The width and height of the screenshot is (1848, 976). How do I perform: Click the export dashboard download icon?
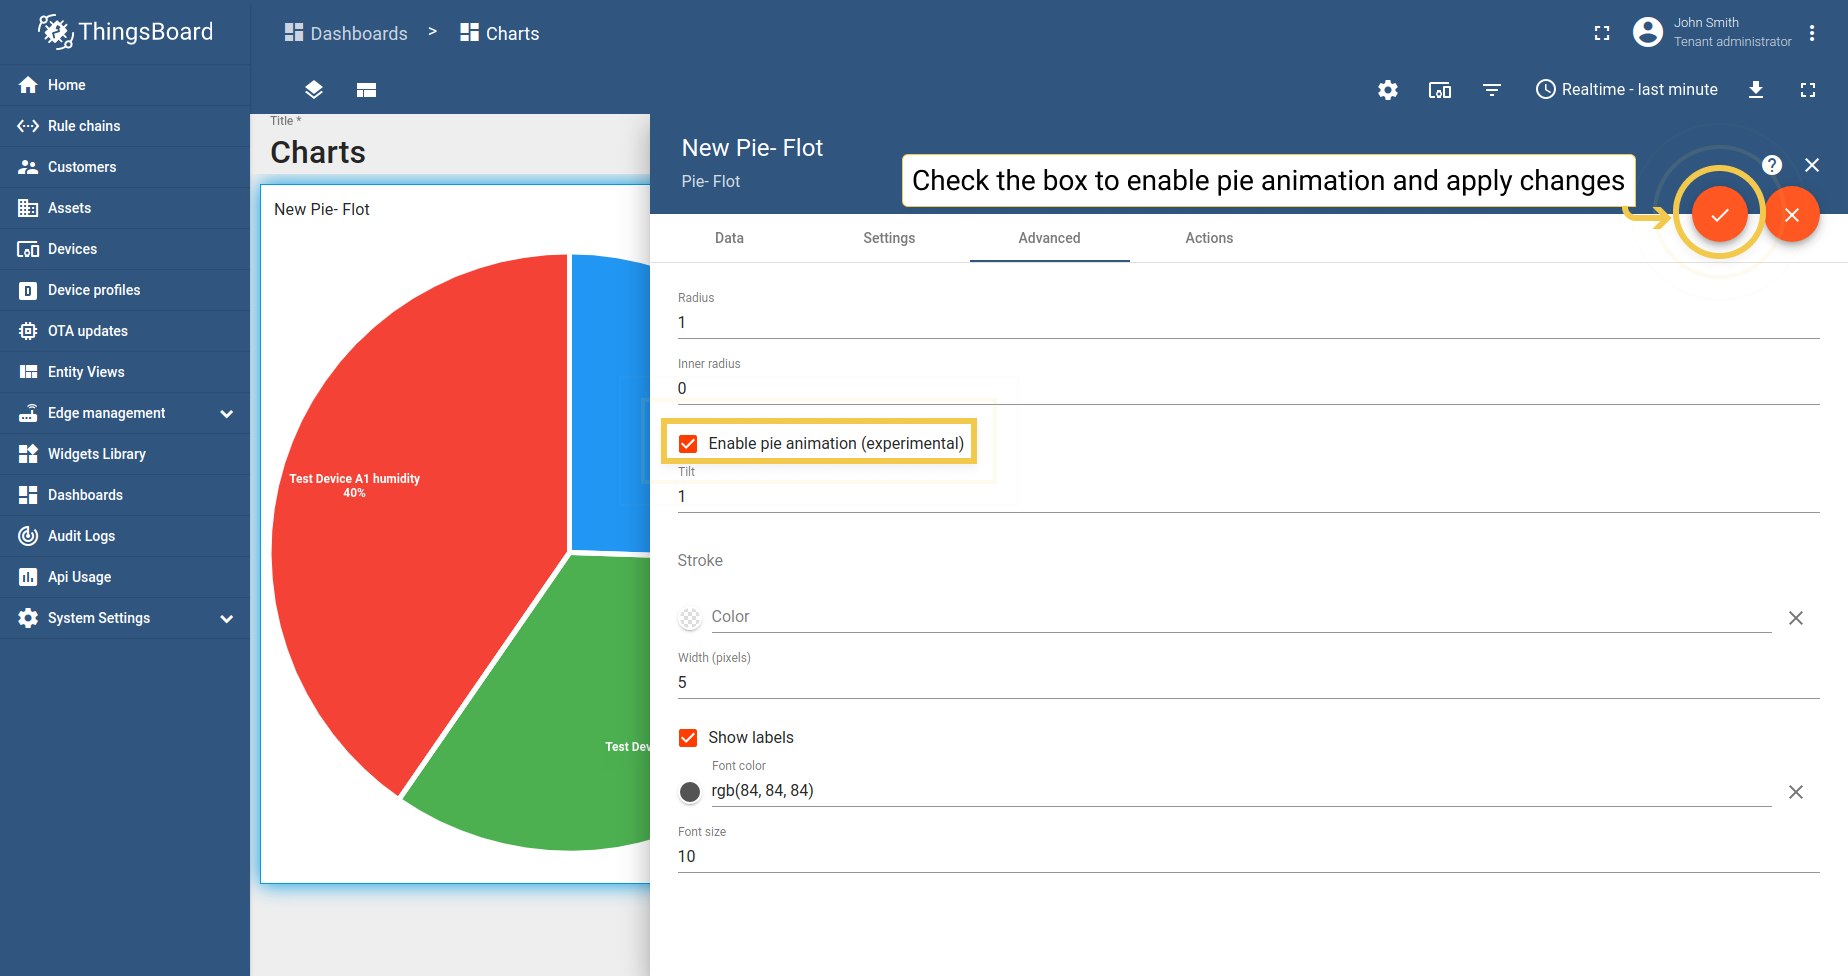[x=1756, y=90]
